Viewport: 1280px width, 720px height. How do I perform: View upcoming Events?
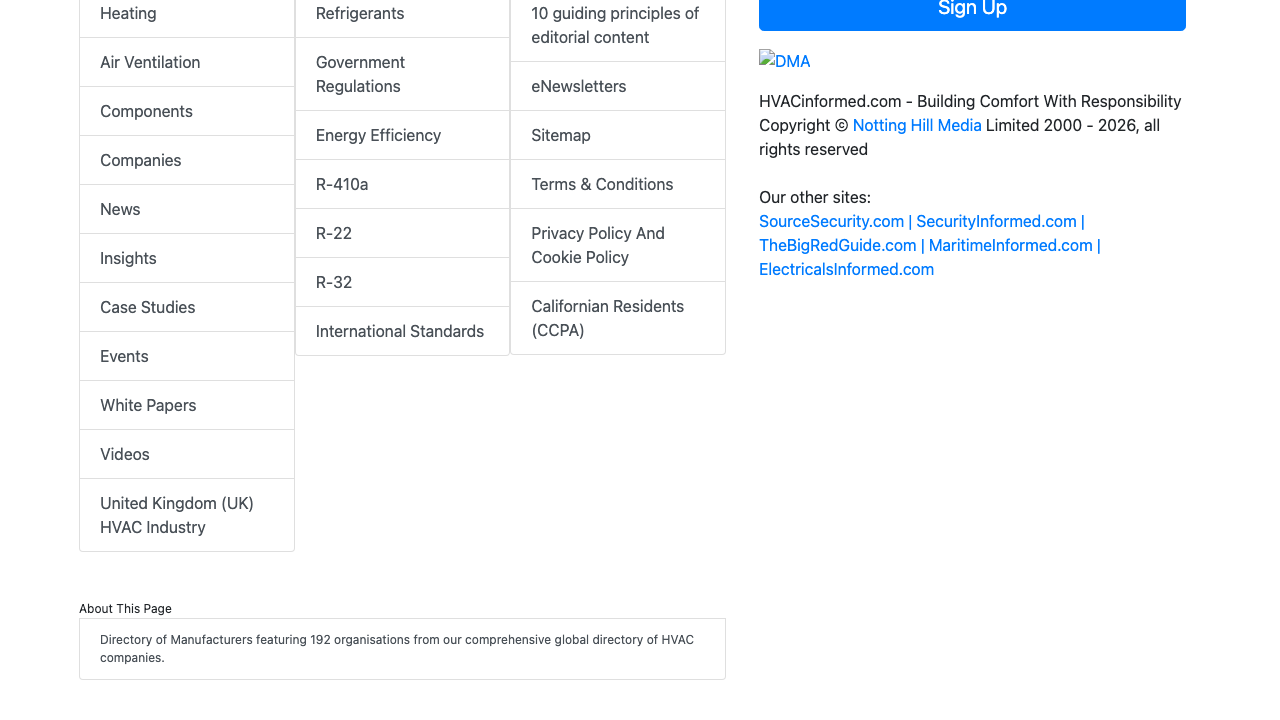[123, 356]
